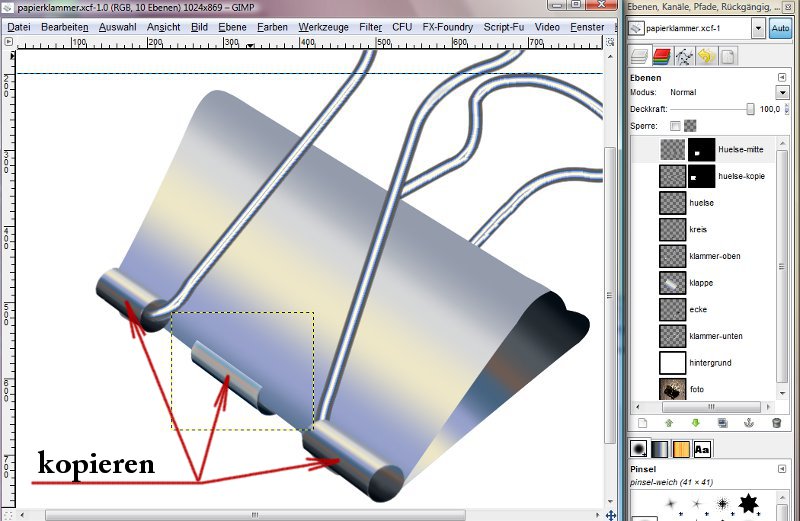The image size is (800, 521).
Task: Raise the layer with green up arrow
Action: tap(669, 423)
